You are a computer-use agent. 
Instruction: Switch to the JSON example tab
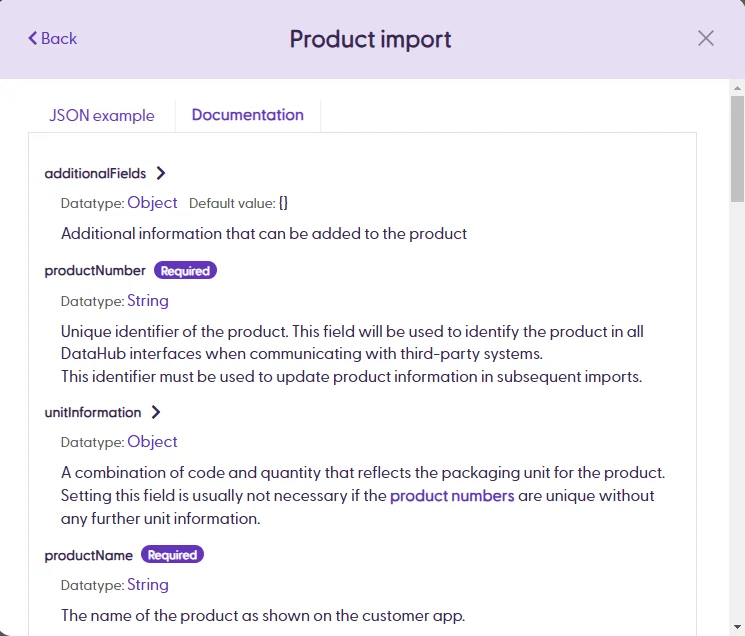[102, 115]
